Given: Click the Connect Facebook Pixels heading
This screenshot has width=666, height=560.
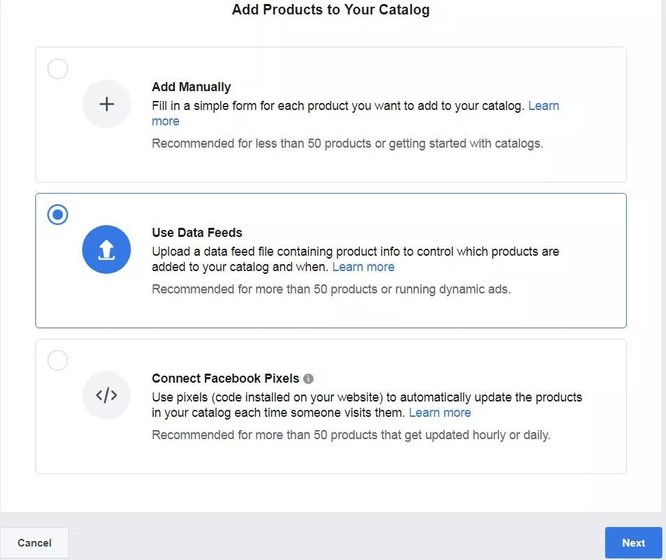Looking at the screenshot, I should tap(225, 379).
